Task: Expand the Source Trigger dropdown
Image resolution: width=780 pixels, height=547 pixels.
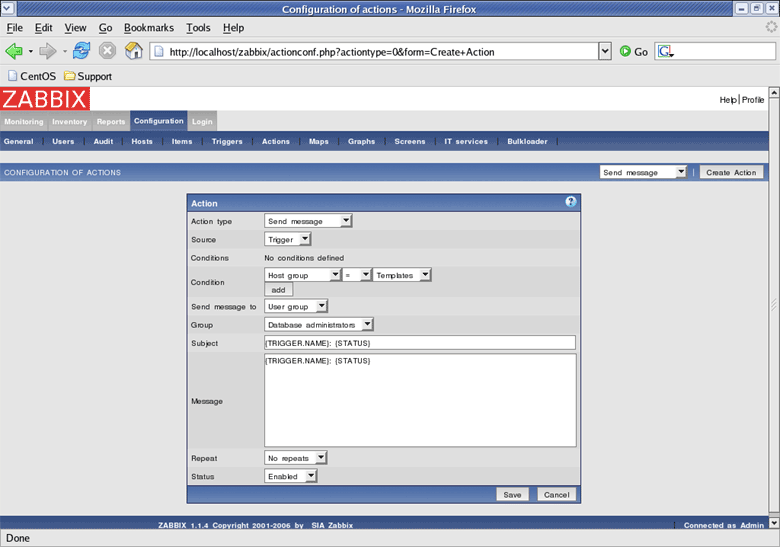Action: pyautogui.click(x=289, y=239)
